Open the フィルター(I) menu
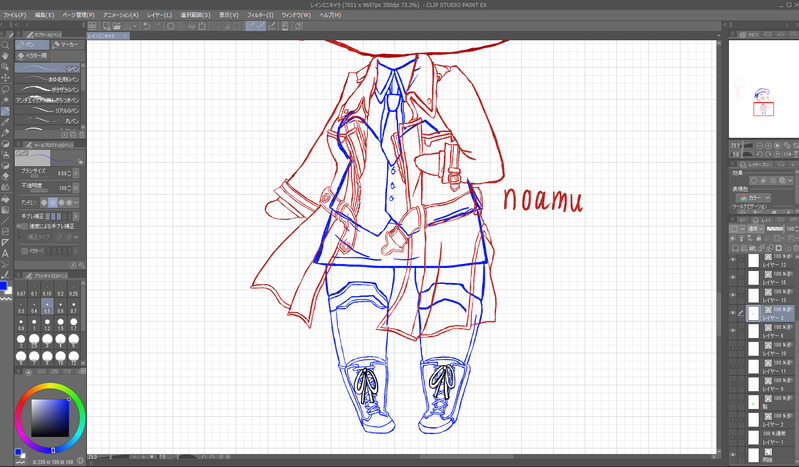799x467 pixels. coord(260,15)
